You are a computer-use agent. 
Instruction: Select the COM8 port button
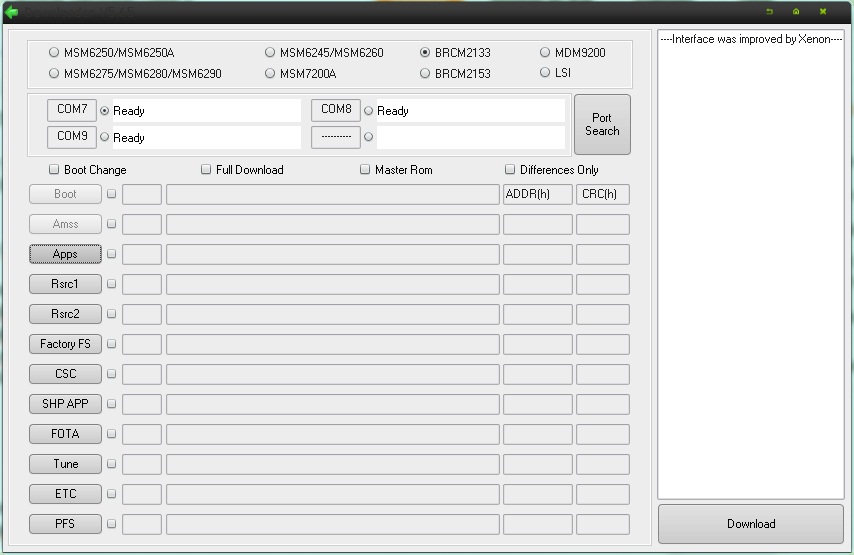click(336, 110)
